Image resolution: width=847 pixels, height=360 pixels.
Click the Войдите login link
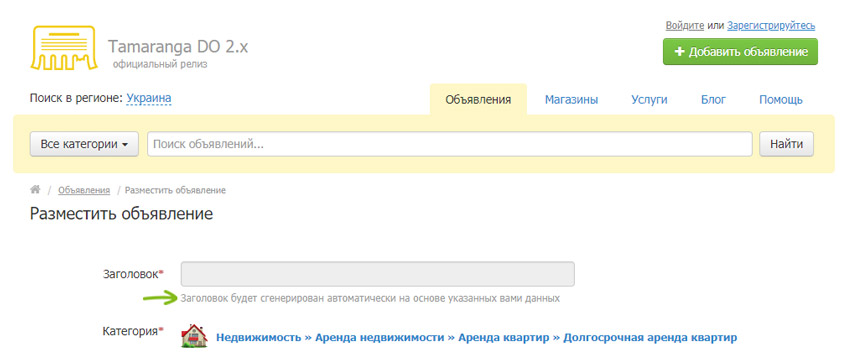[684, 25]
